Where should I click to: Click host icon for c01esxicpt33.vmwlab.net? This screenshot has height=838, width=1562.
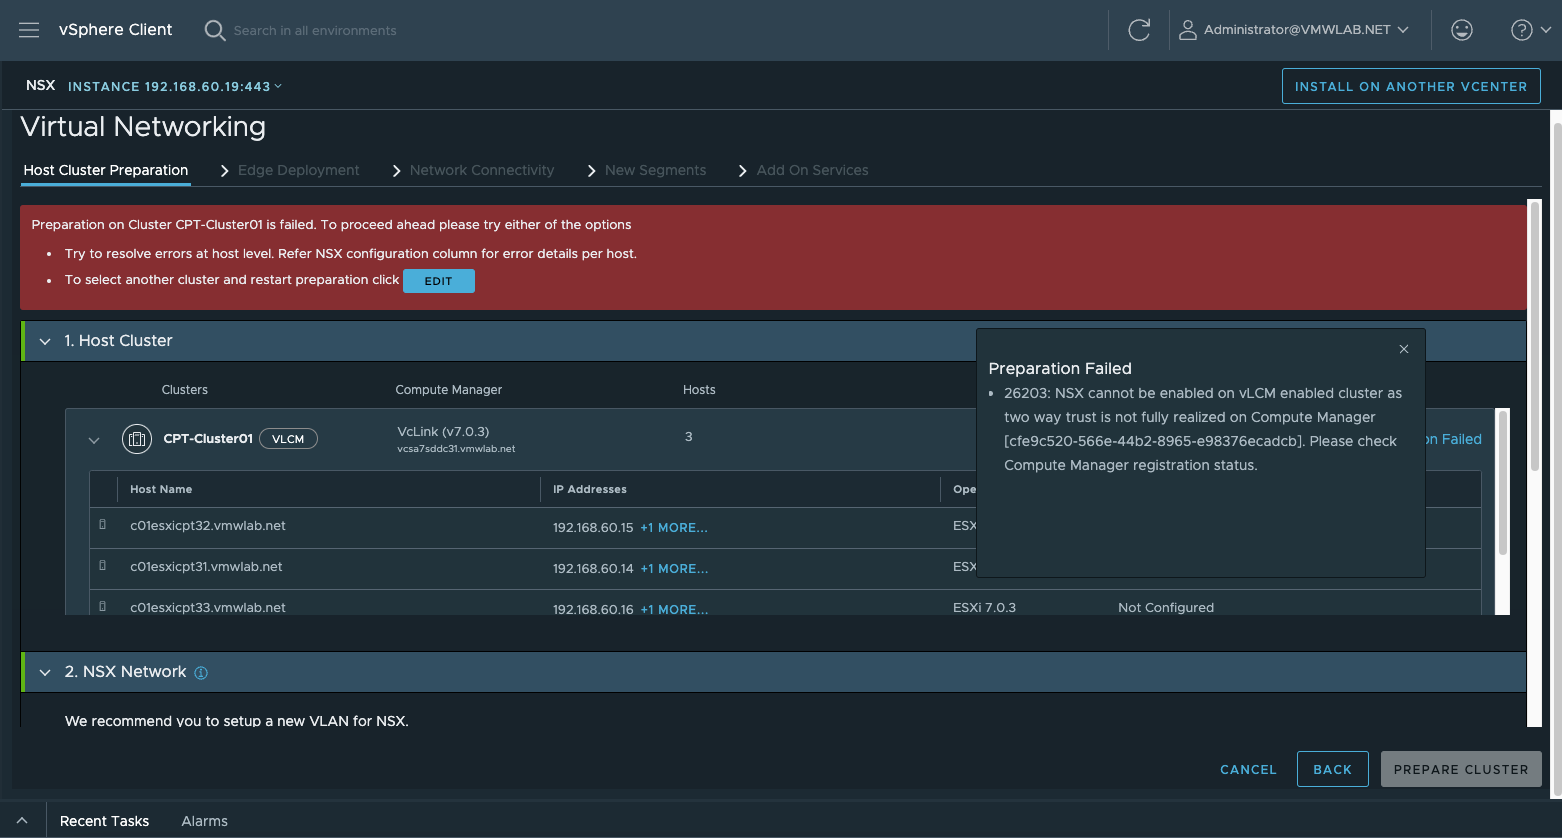[x=103, y=606]
